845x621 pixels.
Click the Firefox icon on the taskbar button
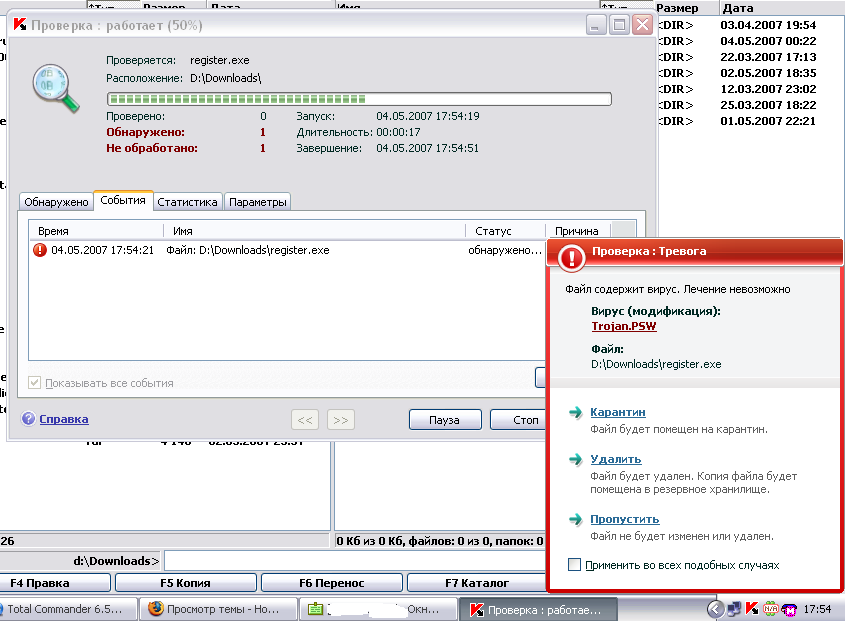(x=156, y=609)
